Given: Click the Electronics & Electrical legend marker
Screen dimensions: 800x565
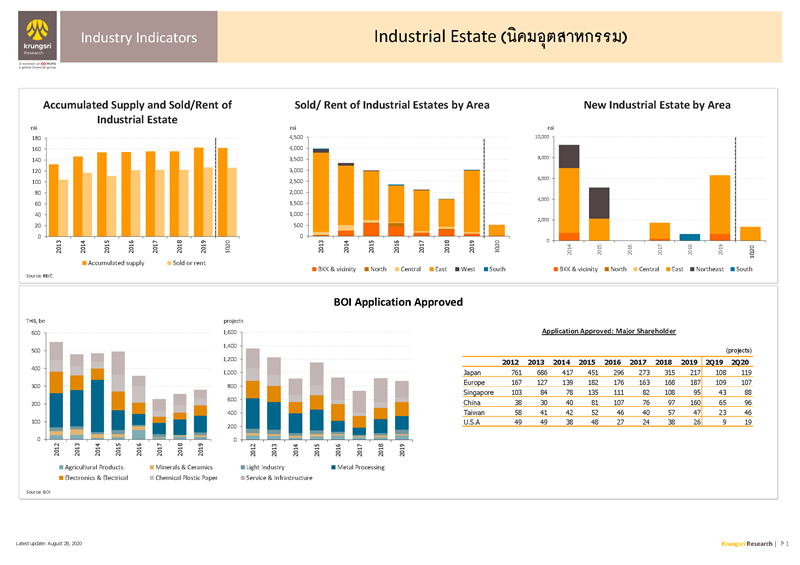Looking at the screenshot, I should click(x=60, y=478).
